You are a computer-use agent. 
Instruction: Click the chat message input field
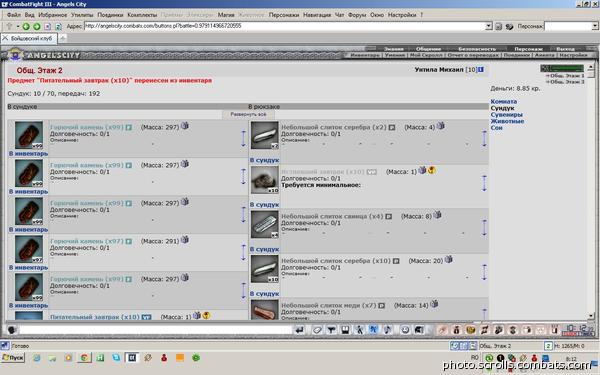point(155,329)
